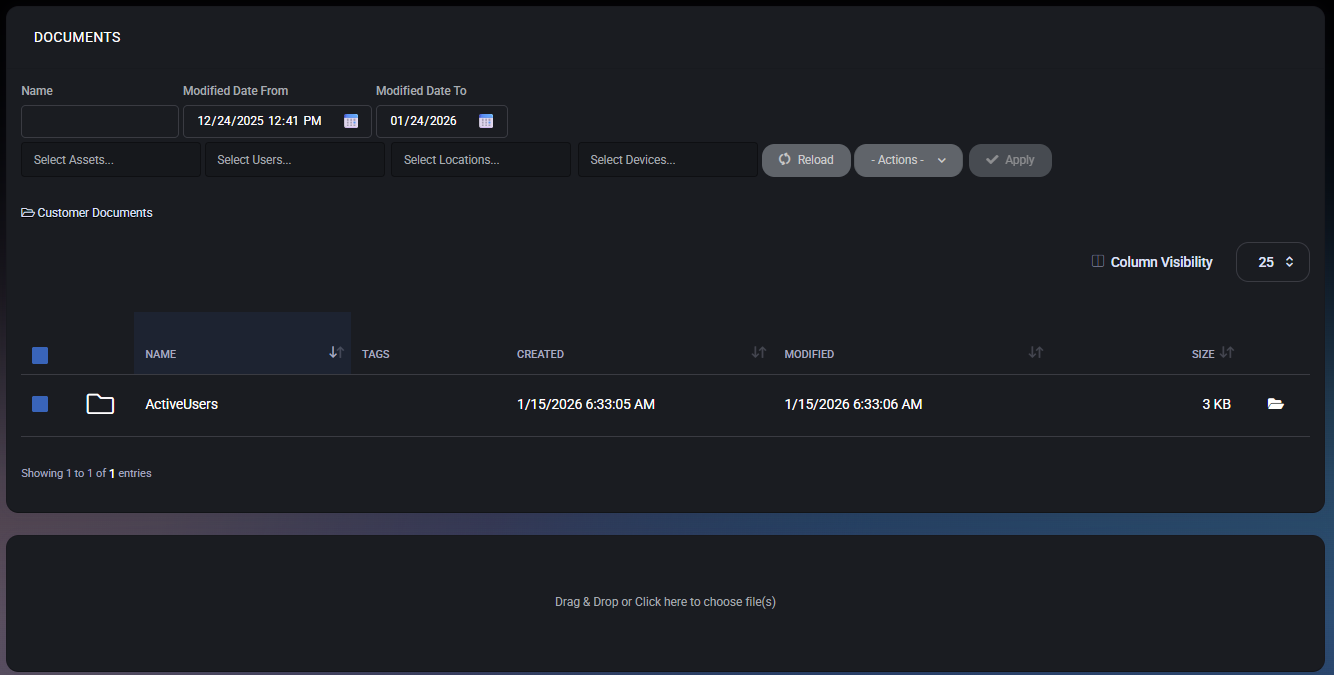Sort by Name column arrow icon
This screenshot has width=1334, height=675.
[x=336, y=353]
